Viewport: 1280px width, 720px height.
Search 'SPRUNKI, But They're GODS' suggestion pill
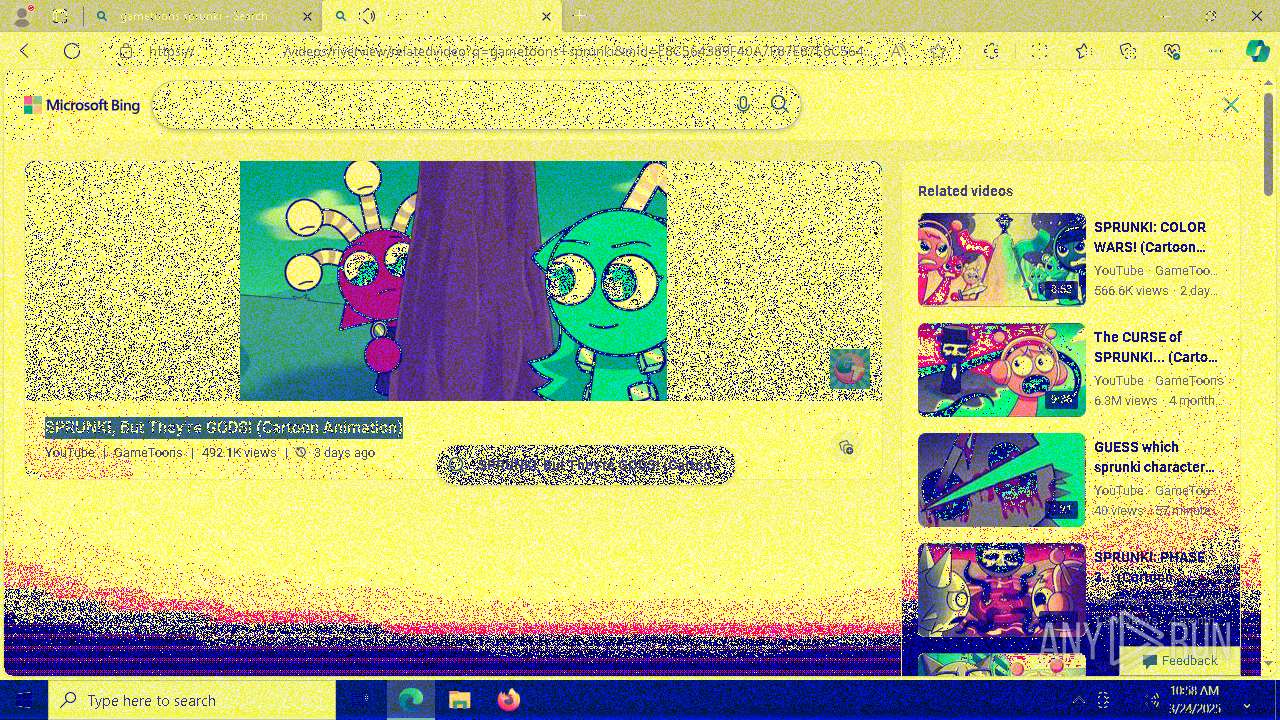(586, 465)
